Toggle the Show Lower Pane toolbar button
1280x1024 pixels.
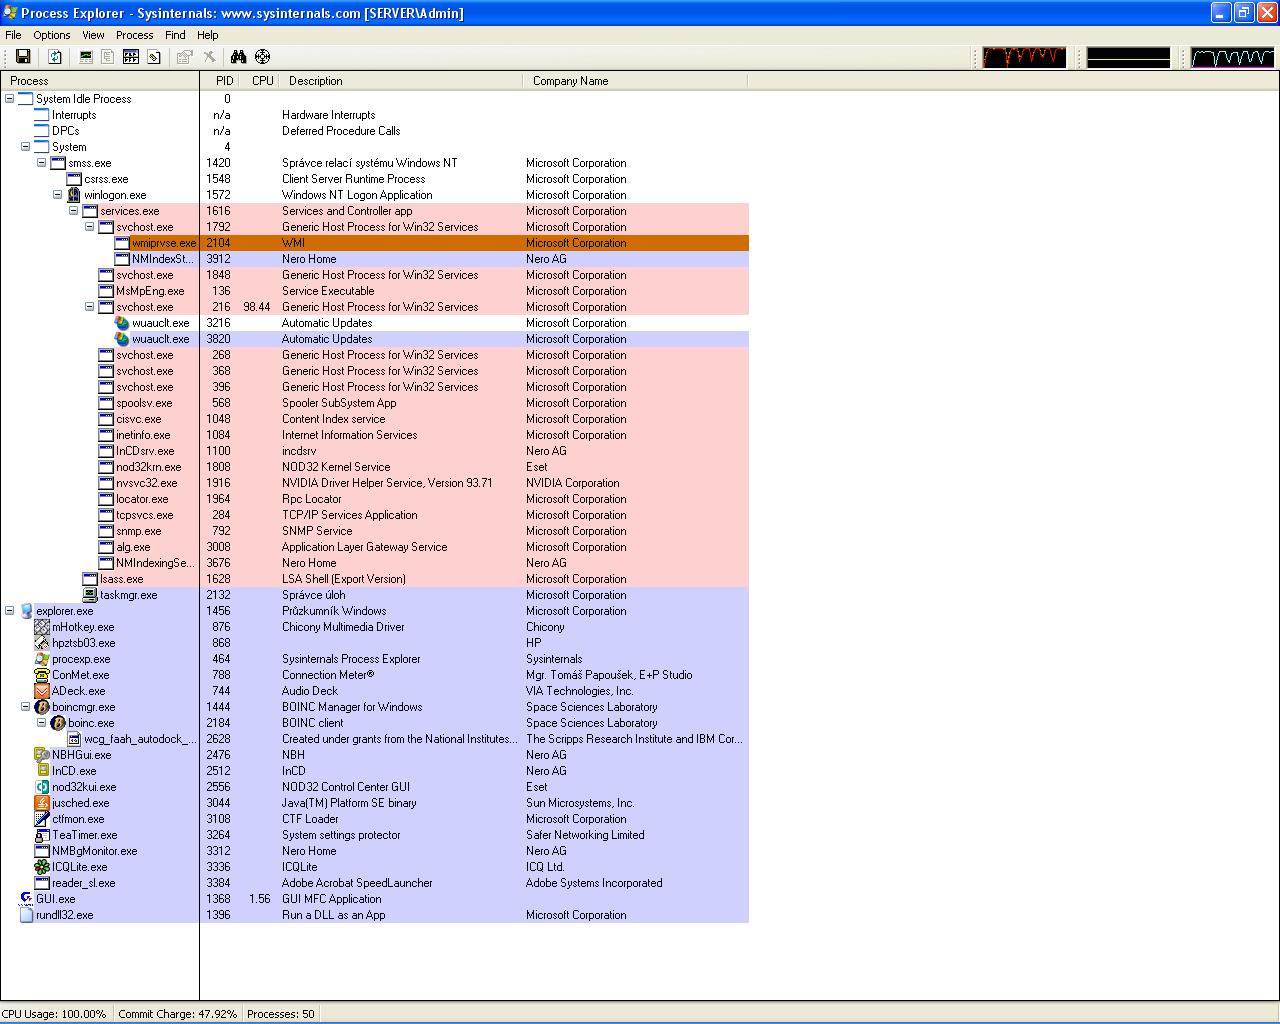click(x=130, y=57)
